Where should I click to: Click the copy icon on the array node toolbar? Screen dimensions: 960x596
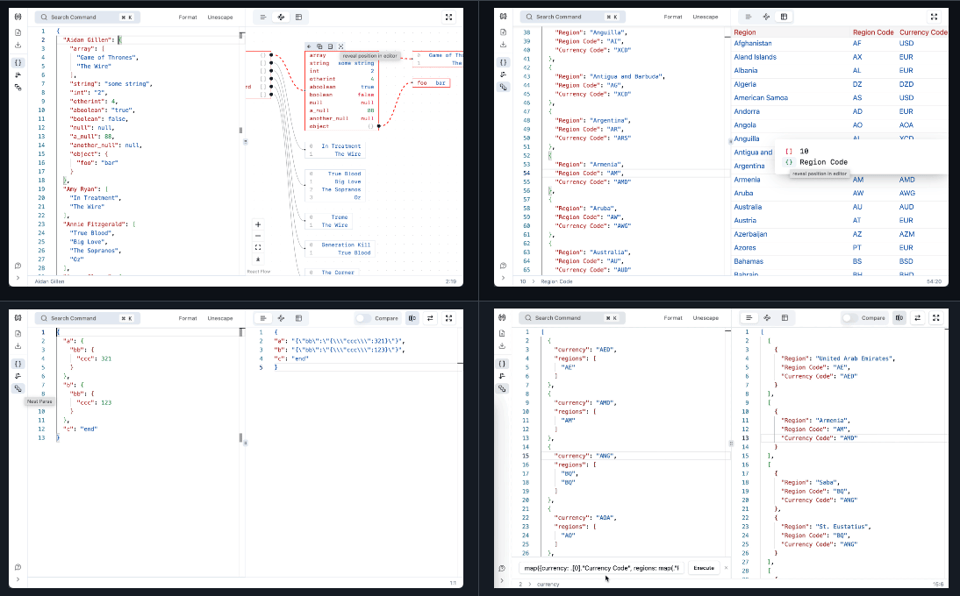320,47
